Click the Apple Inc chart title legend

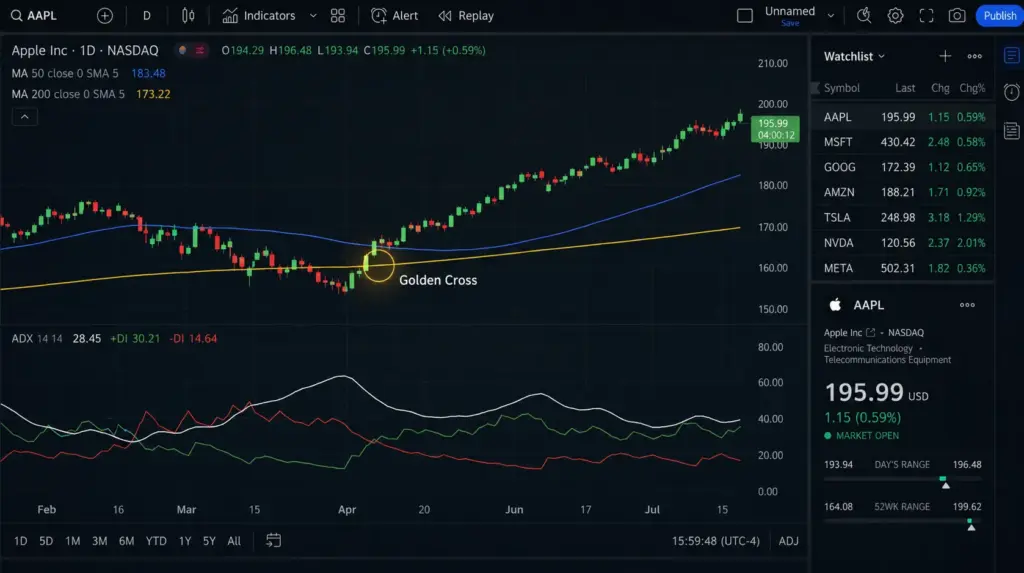point(85,50)
